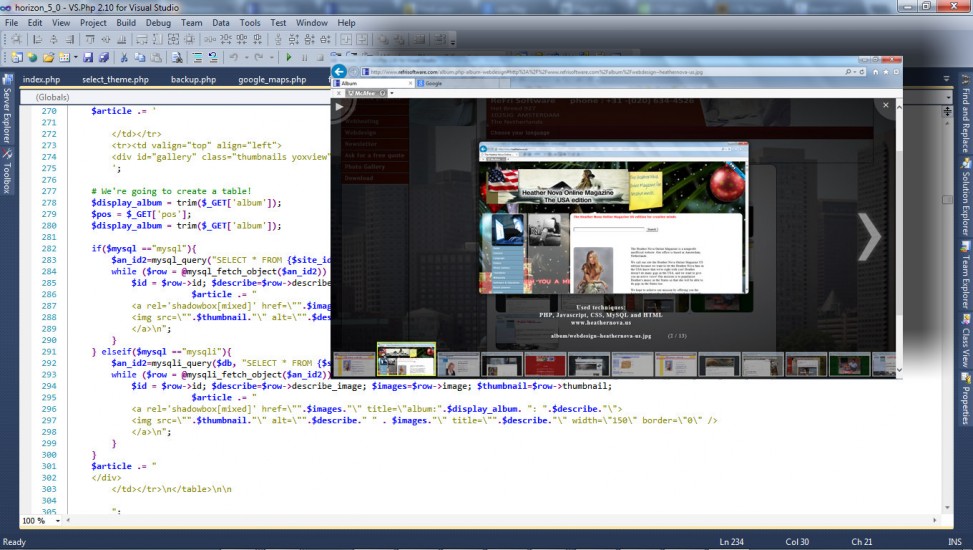The height and width of the screenshot is (550, 973).
Task: Go back using the browser back arrow
Action: (340, 71)
